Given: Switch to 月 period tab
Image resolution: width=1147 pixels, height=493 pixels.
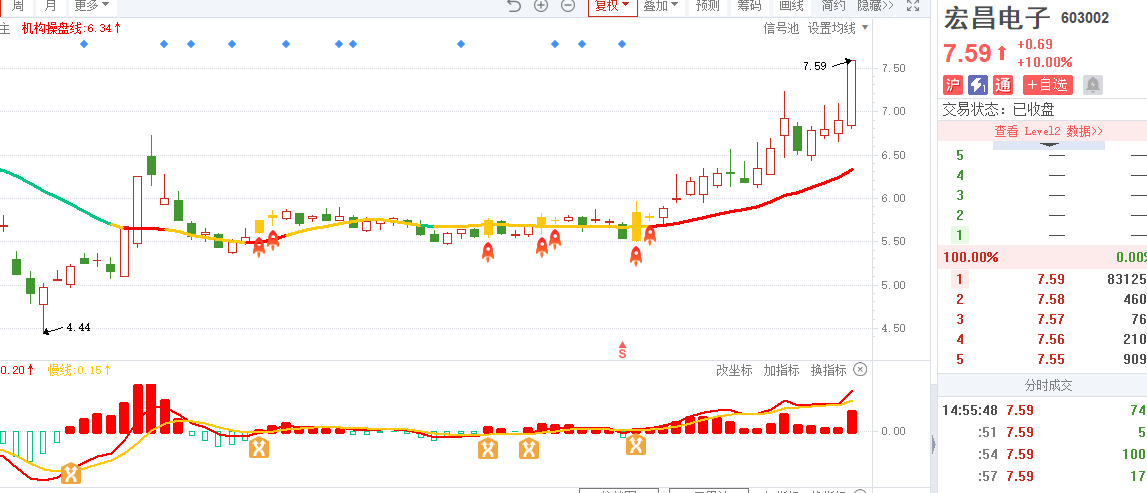Looking at the screenshot, I should click(50, 6).
